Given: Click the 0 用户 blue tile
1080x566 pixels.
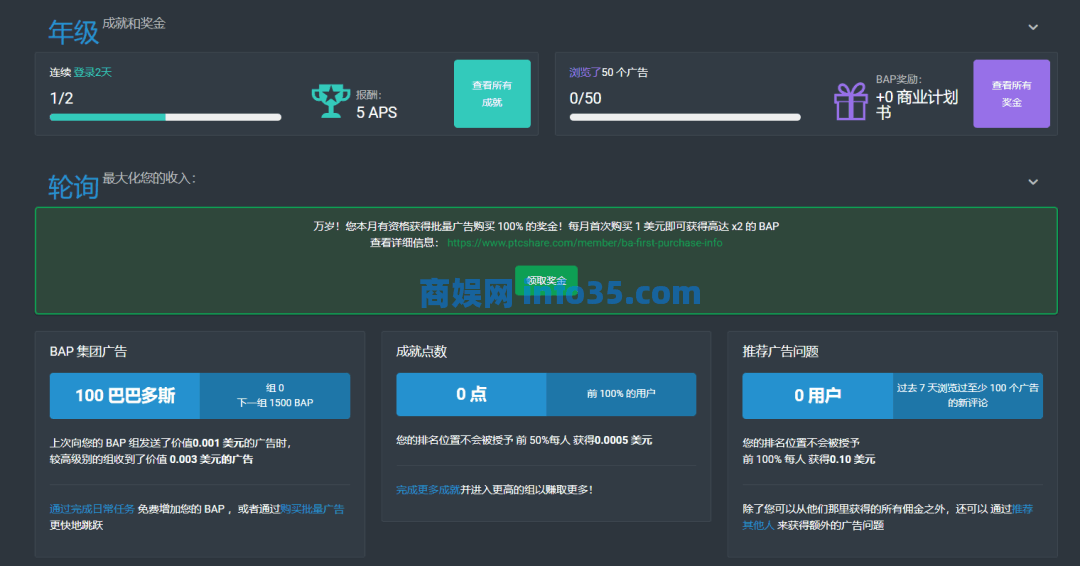Looking at the screenshot, I should (x=818, y=396).
